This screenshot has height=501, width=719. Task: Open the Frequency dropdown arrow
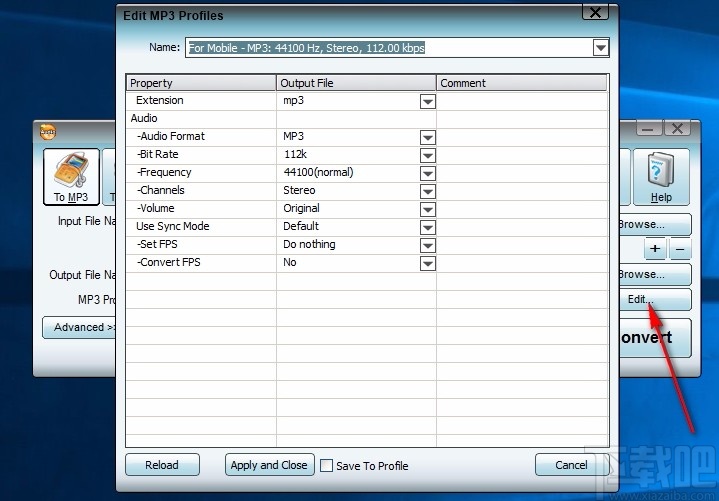pos(427,173)
